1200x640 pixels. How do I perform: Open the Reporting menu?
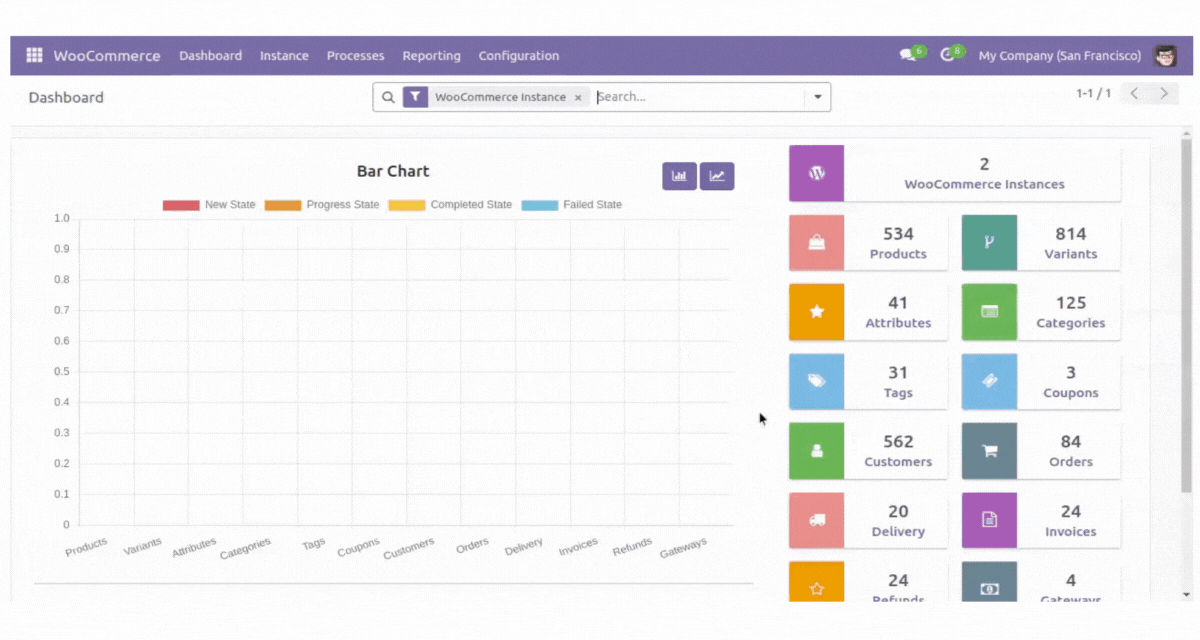[x=431, y=56]
